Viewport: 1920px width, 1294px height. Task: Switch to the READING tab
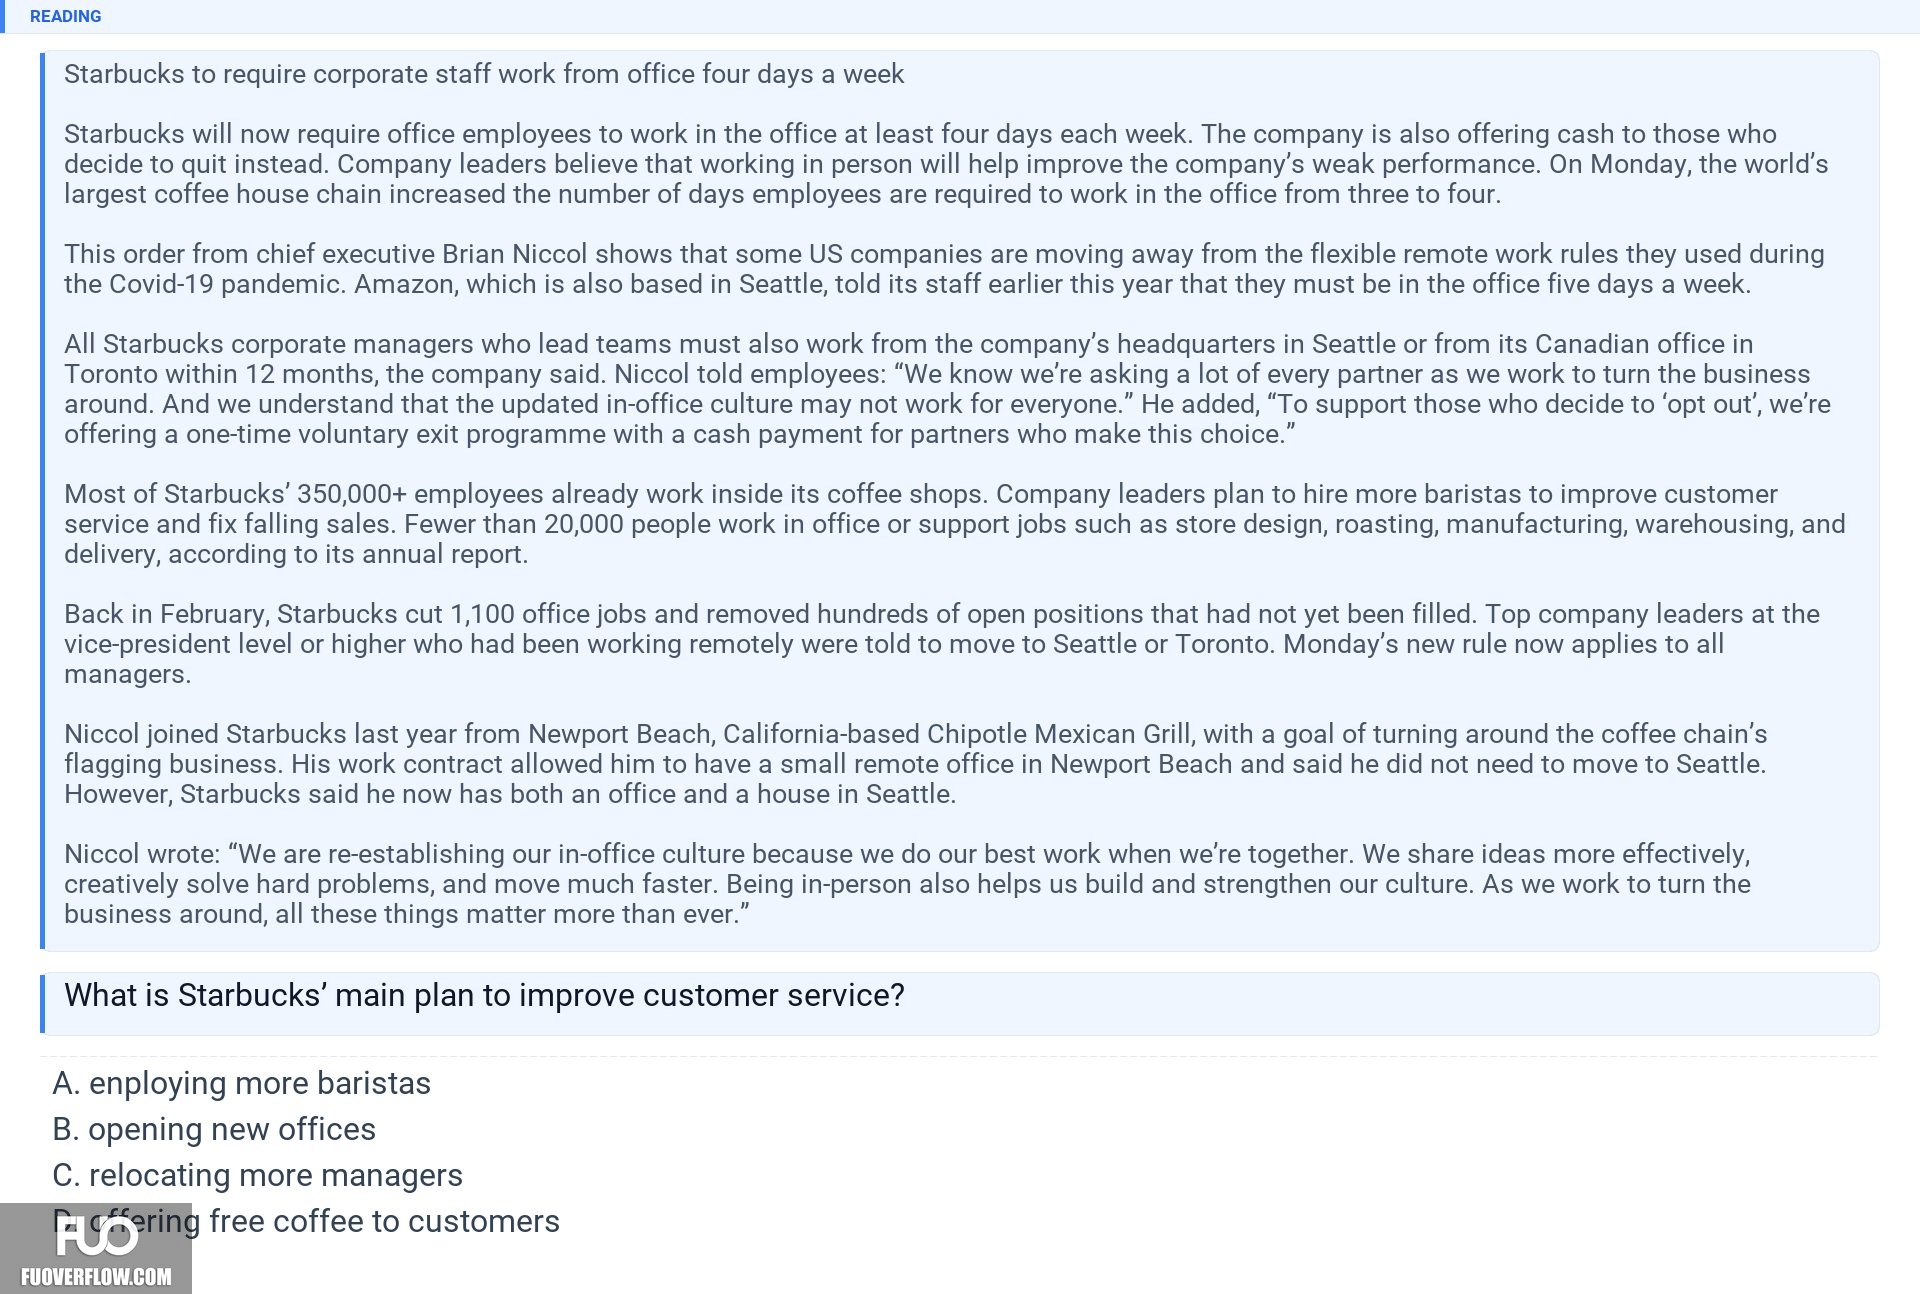[65, 16]
